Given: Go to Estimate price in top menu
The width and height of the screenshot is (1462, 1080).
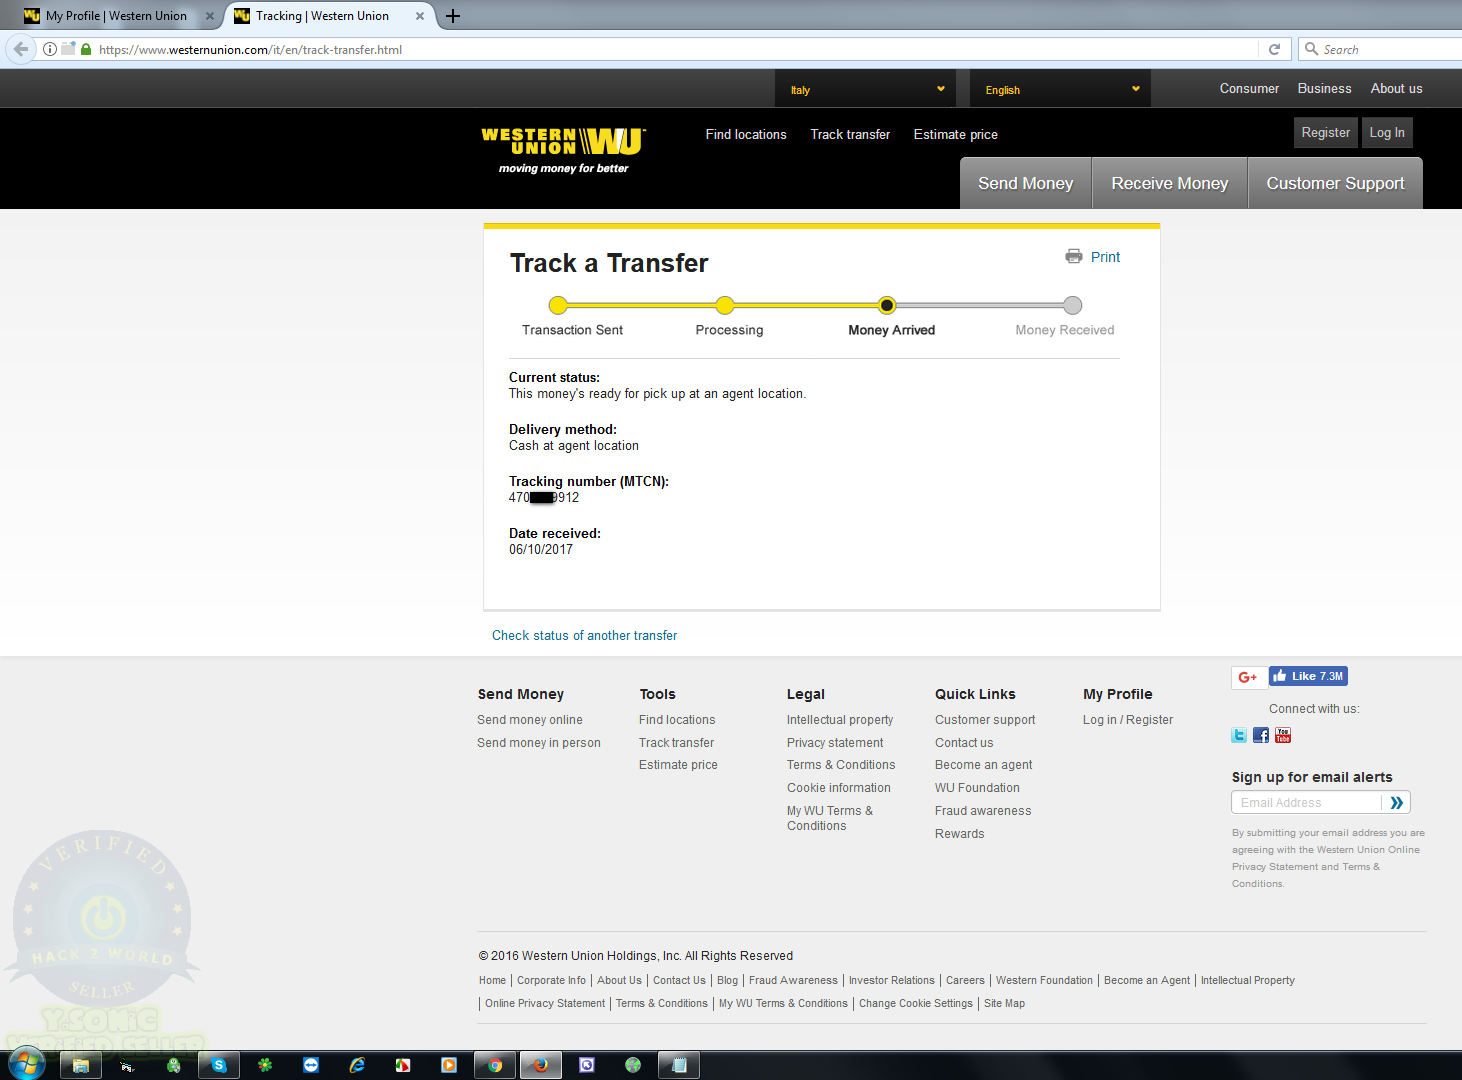Looking at the screenshot, I should [x=955, y=134].
